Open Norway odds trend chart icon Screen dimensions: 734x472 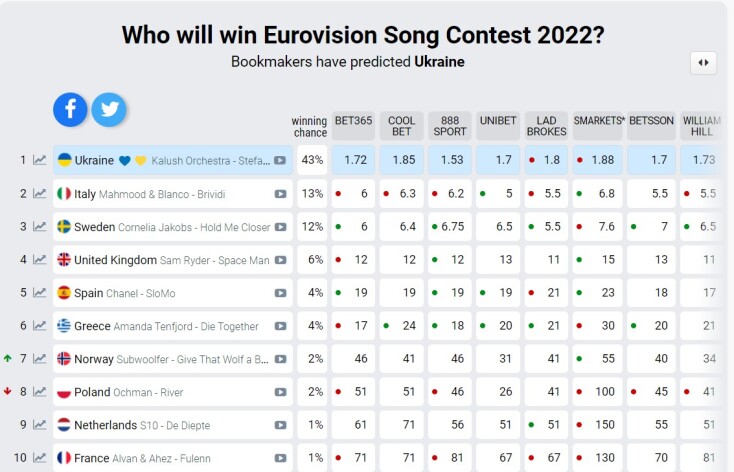pos(40,358)
